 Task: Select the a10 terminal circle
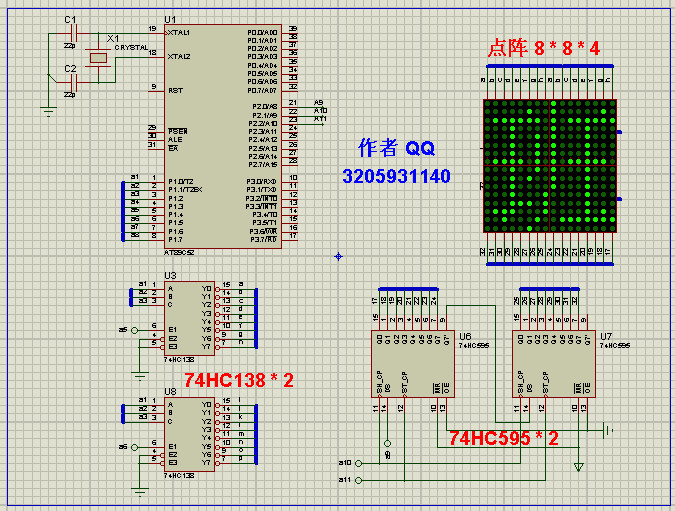point(358,463)
